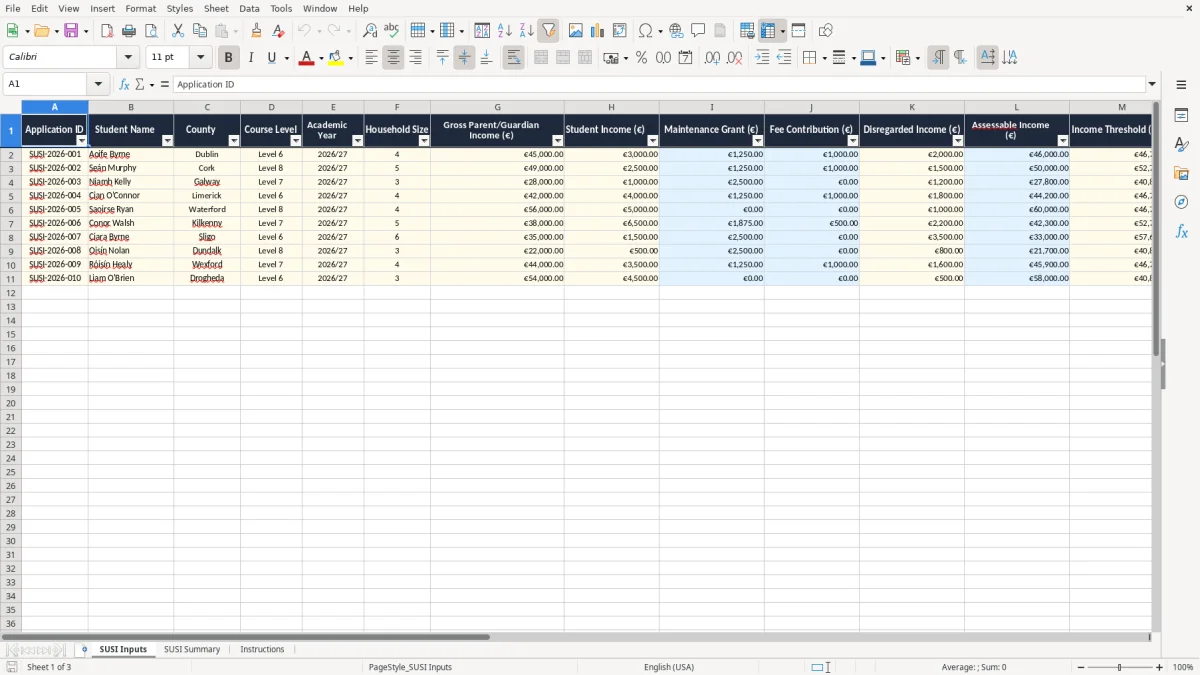Expand the formula bar
The image size is (1200, 675).
coord(1152,84)
